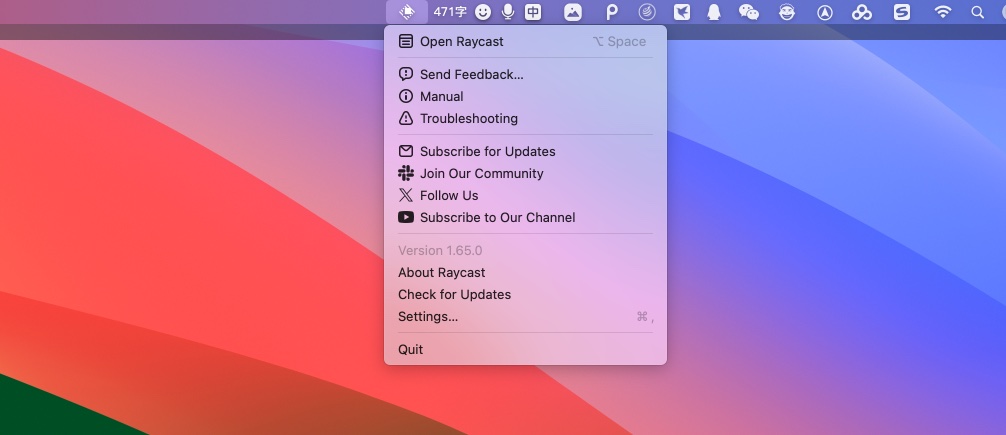This screenshot has width=1006, height=435.
Task: Open the three-circles cloud icon
Action: [x=862, y=12]
